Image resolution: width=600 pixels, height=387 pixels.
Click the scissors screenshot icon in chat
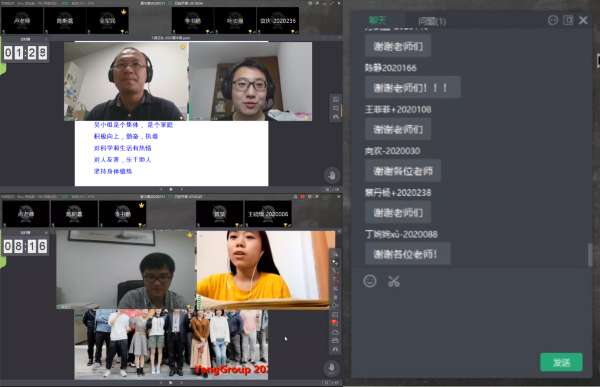(x=394, y=281)
